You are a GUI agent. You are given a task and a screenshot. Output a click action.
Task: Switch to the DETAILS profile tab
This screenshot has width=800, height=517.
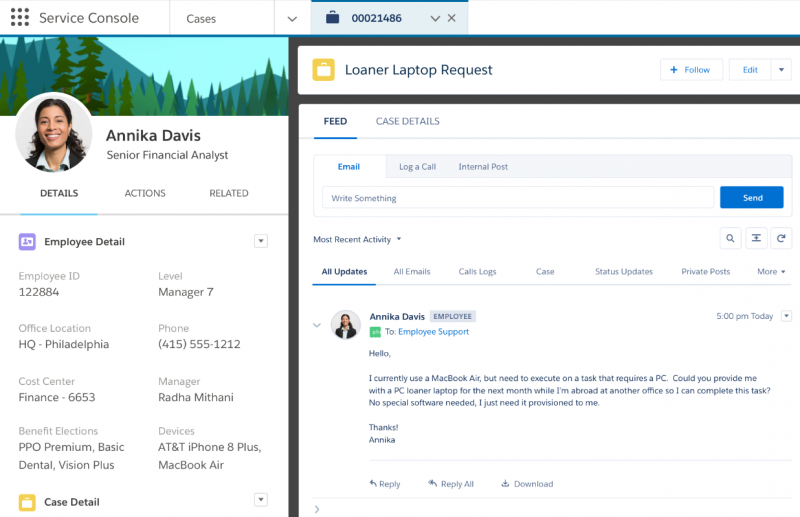coord(59,193)
